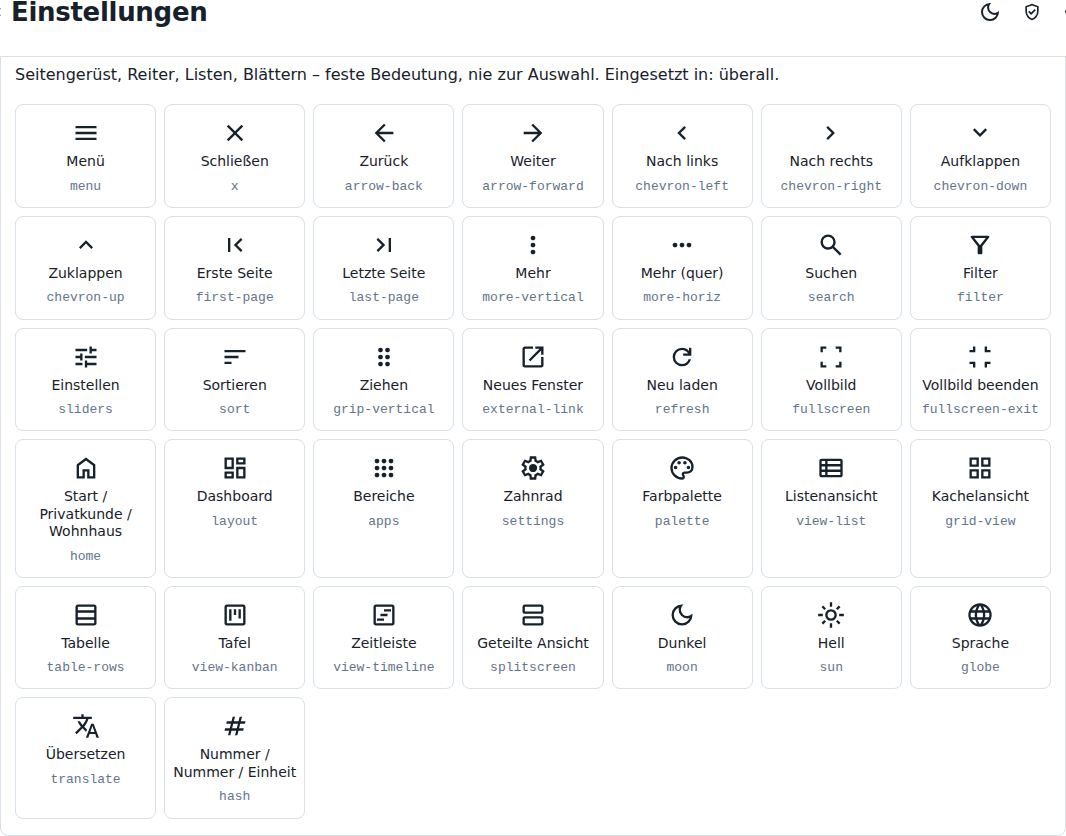Select the Aufklappen chevron-down tile
Image resolution: width=1066 pixels, height=836 pixels.
pyautogui.click(x=980, y=156)
